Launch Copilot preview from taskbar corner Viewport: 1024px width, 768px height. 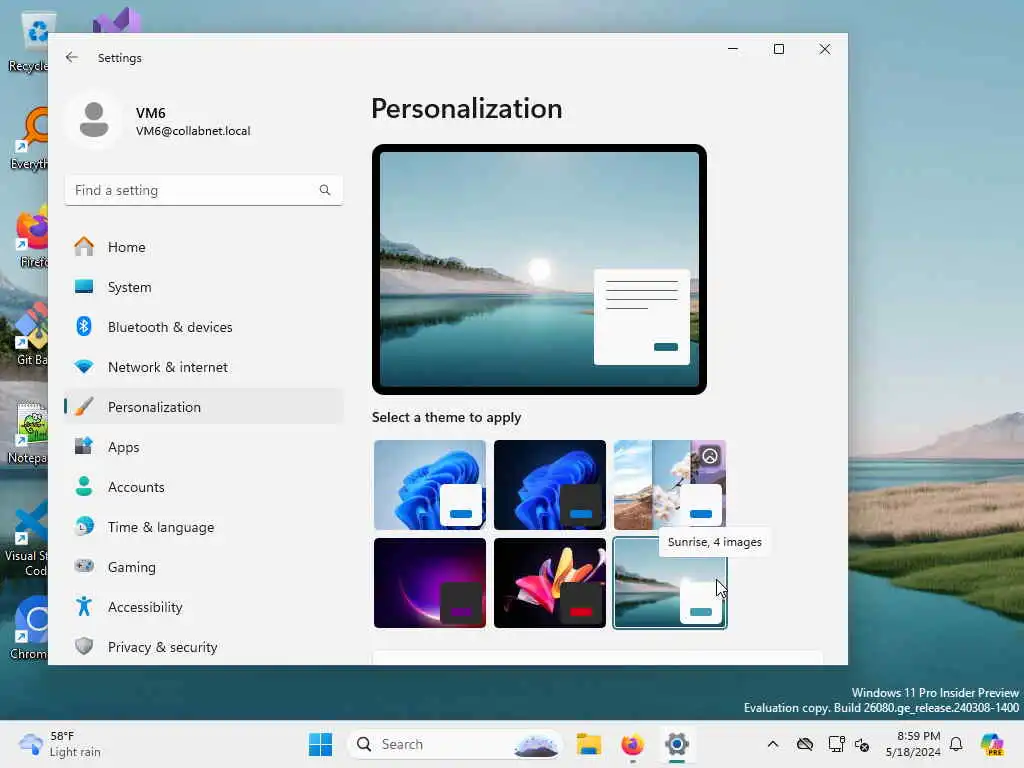click(992, 744)
